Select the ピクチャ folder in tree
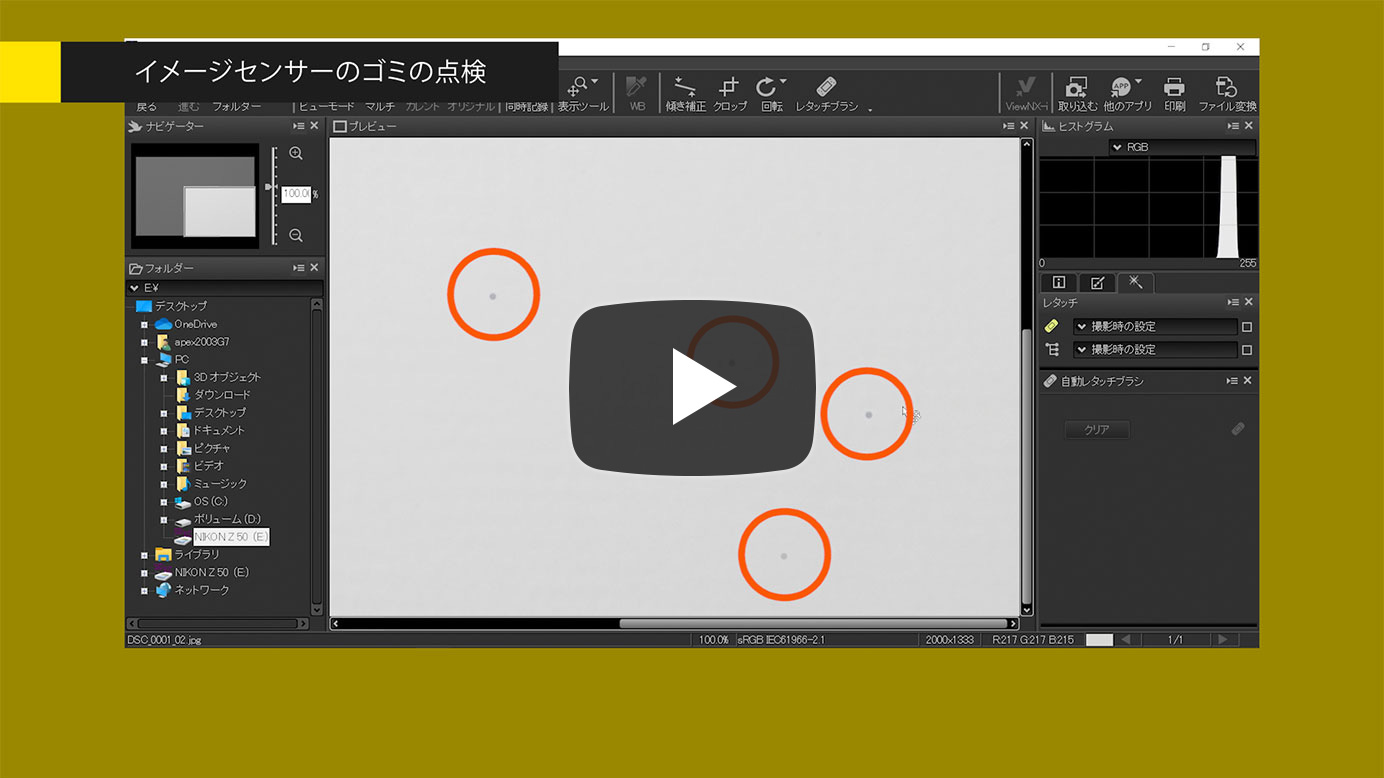The image size is (1384, 778). pyautogui.click(x=211, y=448)
